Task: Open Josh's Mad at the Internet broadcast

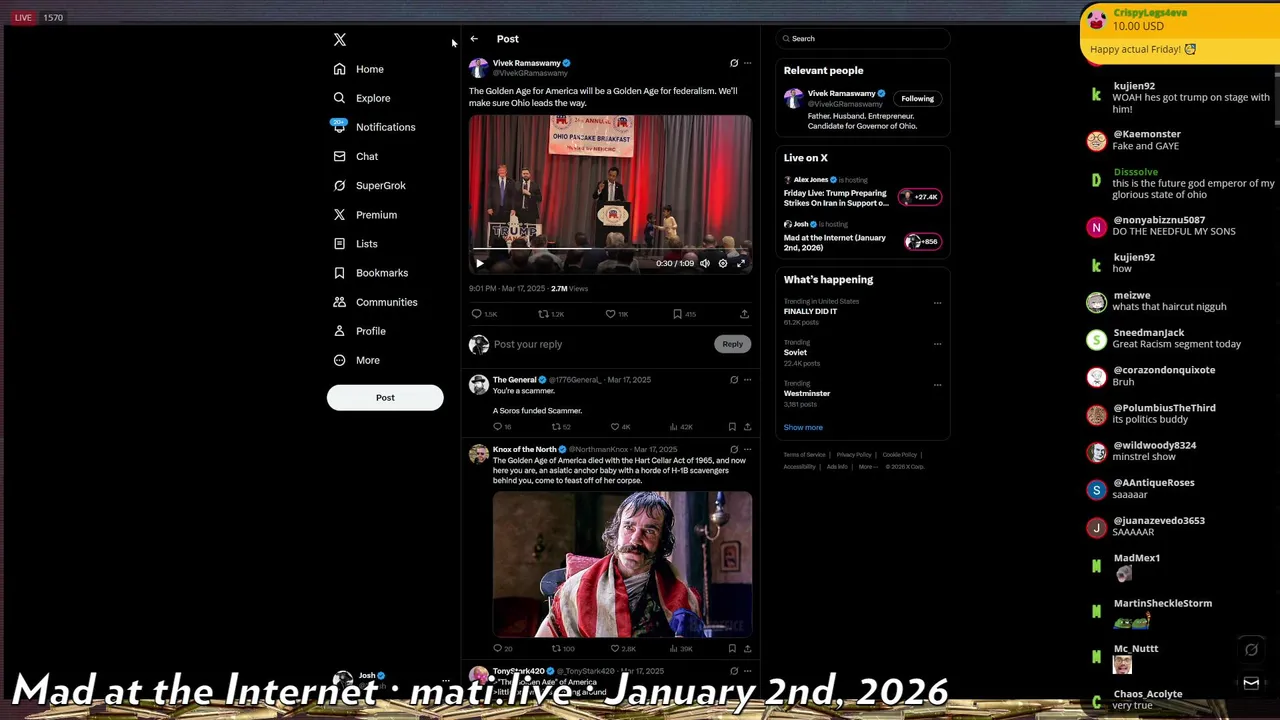Action: click(x=835, y=243)
